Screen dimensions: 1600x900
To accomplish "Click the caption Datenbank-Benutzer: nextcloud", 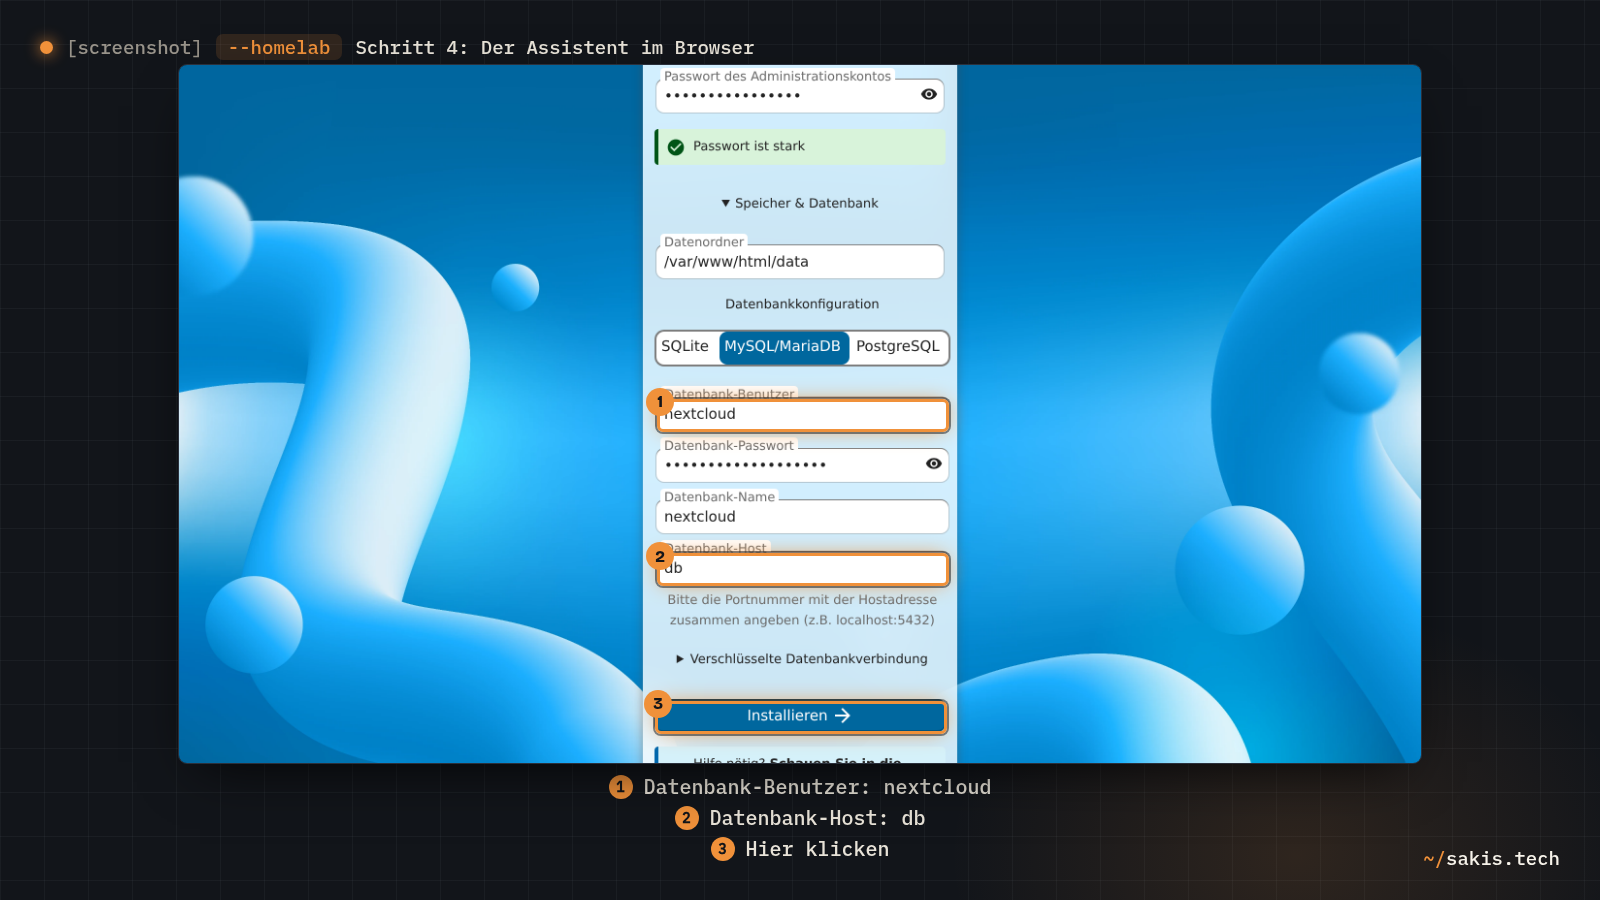I will tap(800, 787).
